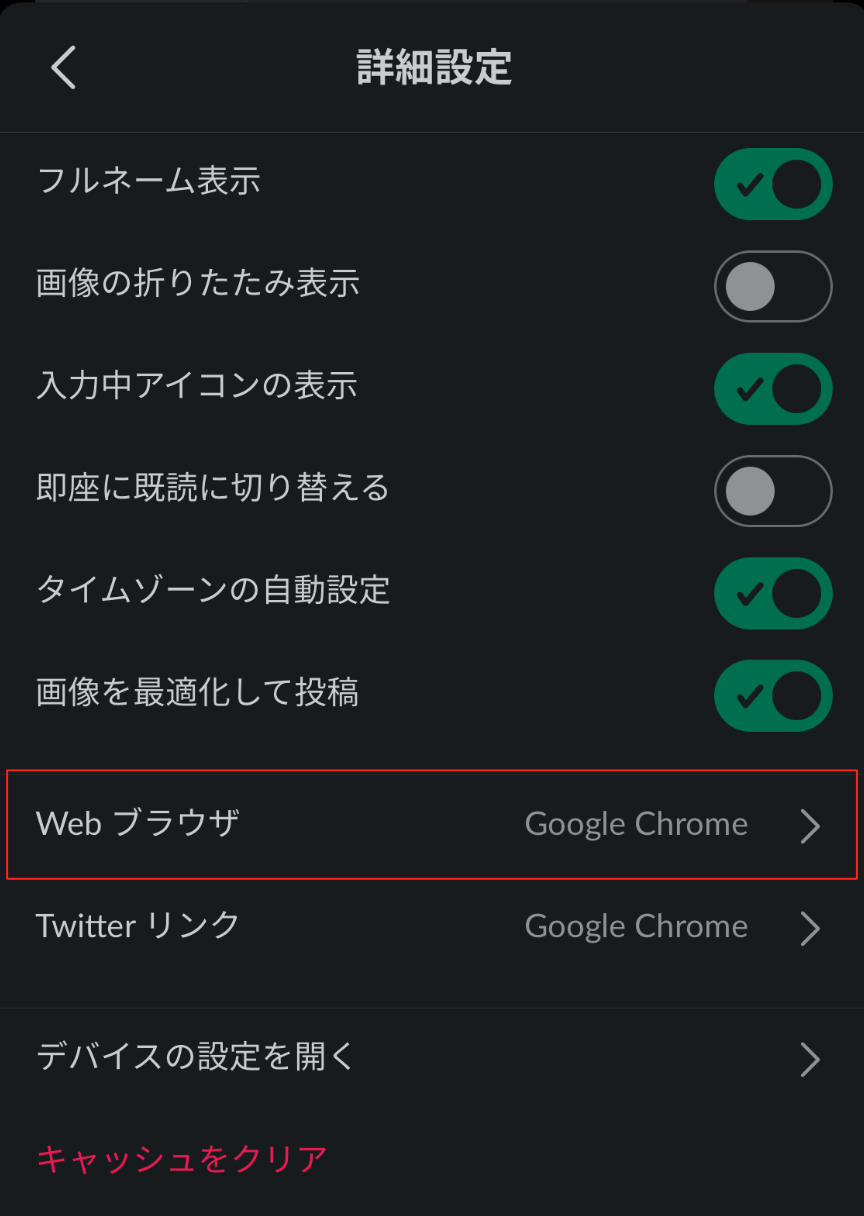Disable the 画像を最適化して投稿 switch
The height and width of the screenshot is (1216, 864).
pos(772,695)
